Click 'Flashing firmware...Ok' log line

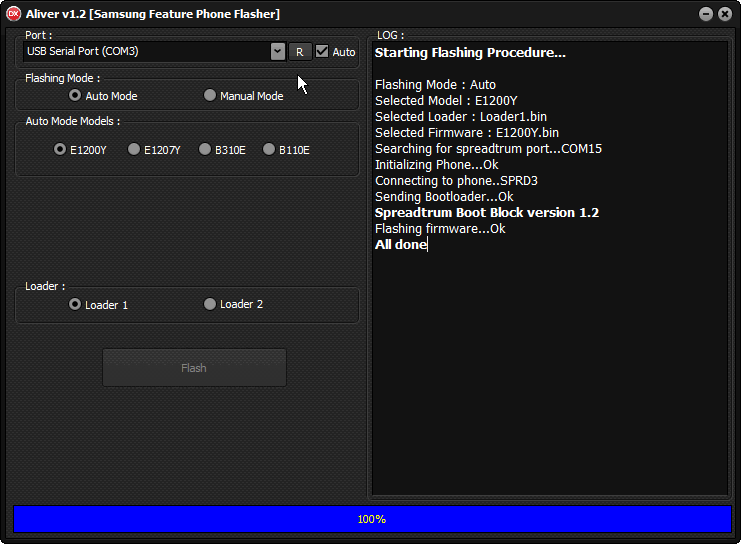(x=440, y=229)
